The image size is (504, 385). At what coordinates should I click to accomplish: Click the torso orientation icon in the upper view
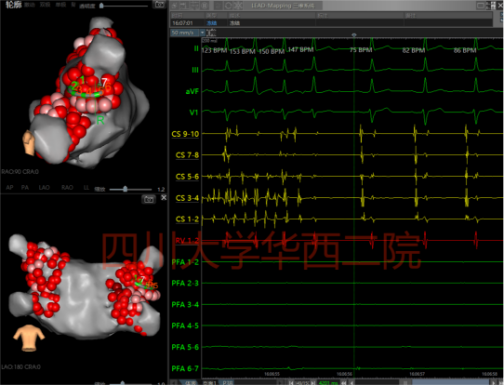point(29,143)
